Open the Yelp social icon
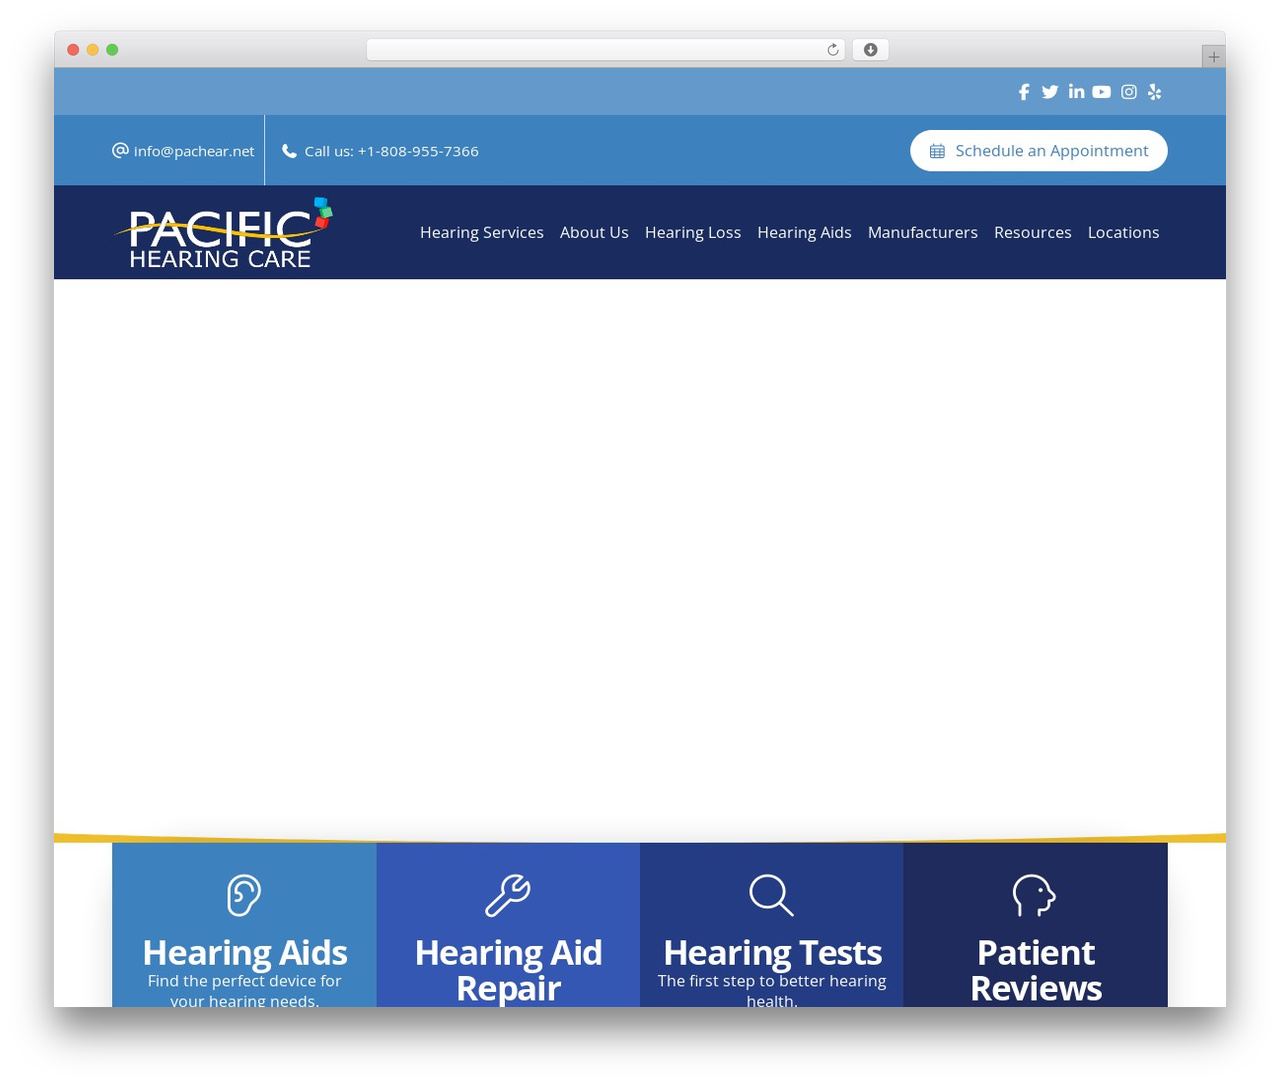Screen dimensions: 1280x1084 pyautogui.click(x=1155, y=92)
